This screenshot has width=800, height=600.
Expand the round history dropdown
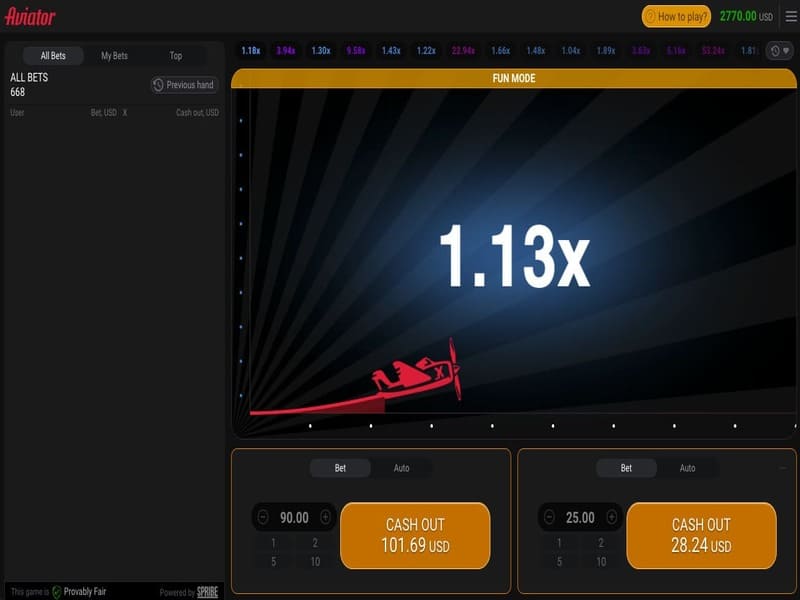(x=778, y=50)
